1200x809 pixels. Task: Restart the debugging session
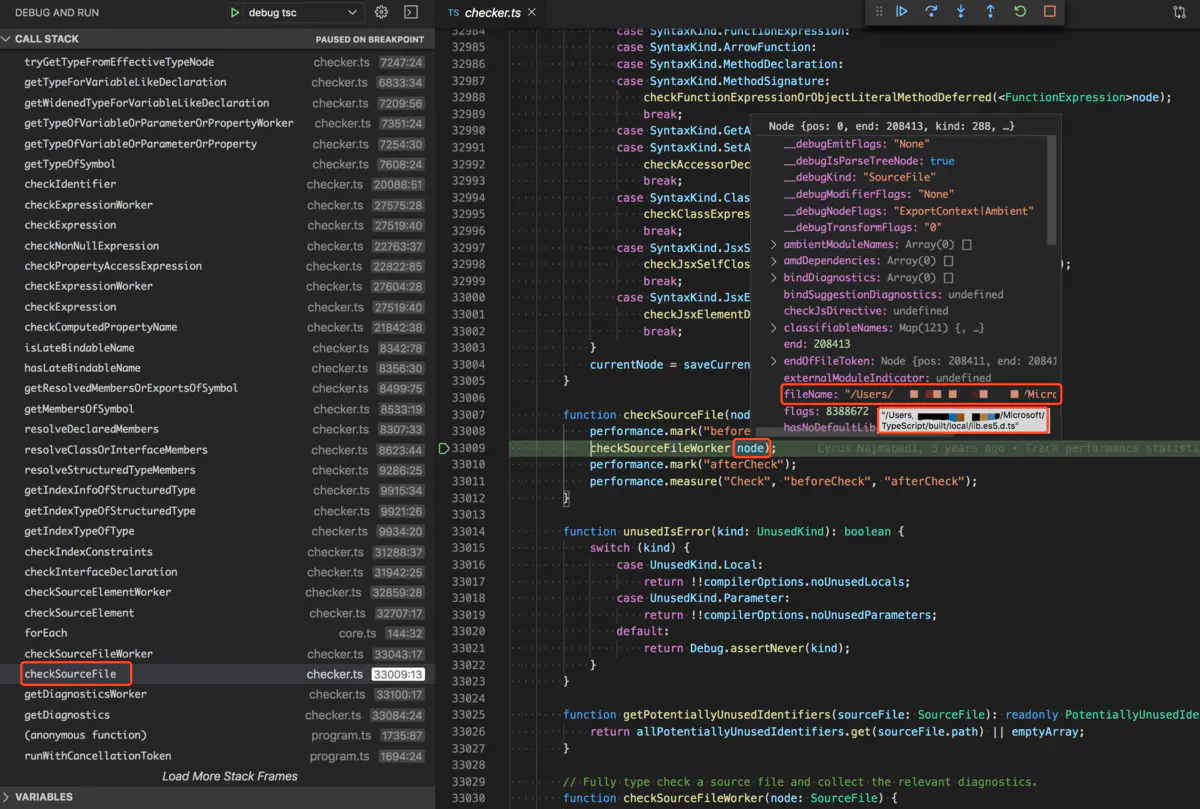pos(1020,12)
